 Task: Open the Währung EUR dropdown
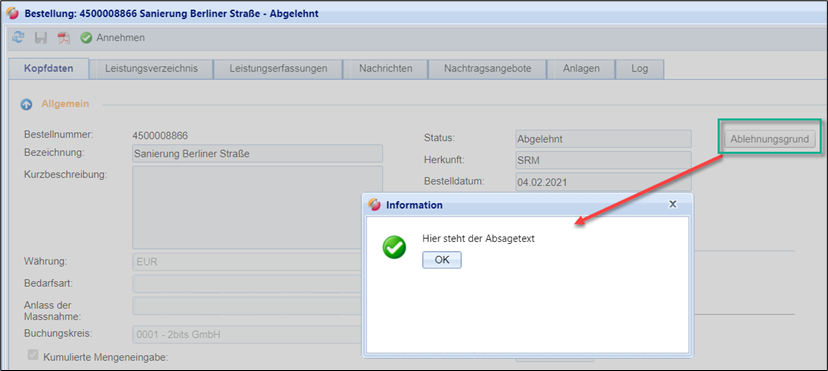pyautogui.click(x=247, y=261)
